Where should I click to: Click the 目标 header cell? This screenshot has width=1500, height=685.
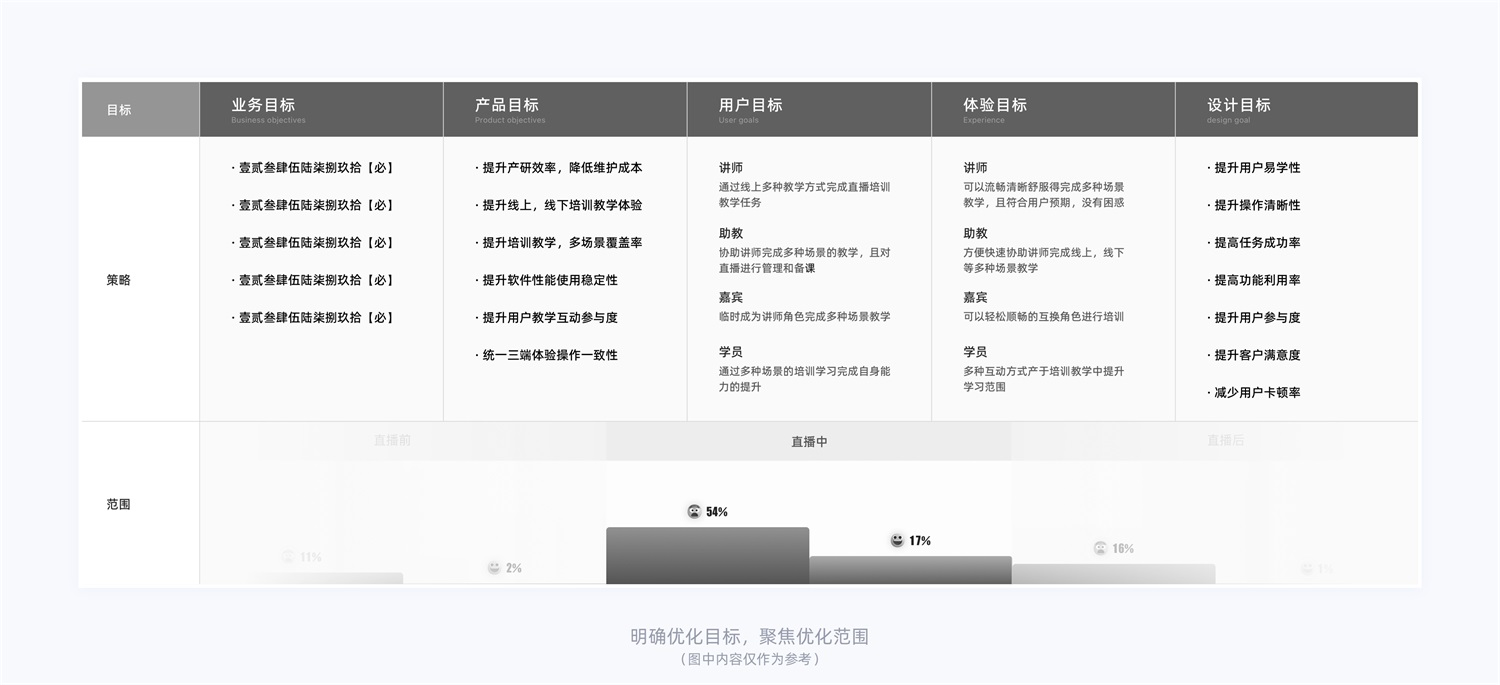pos(118,109)
